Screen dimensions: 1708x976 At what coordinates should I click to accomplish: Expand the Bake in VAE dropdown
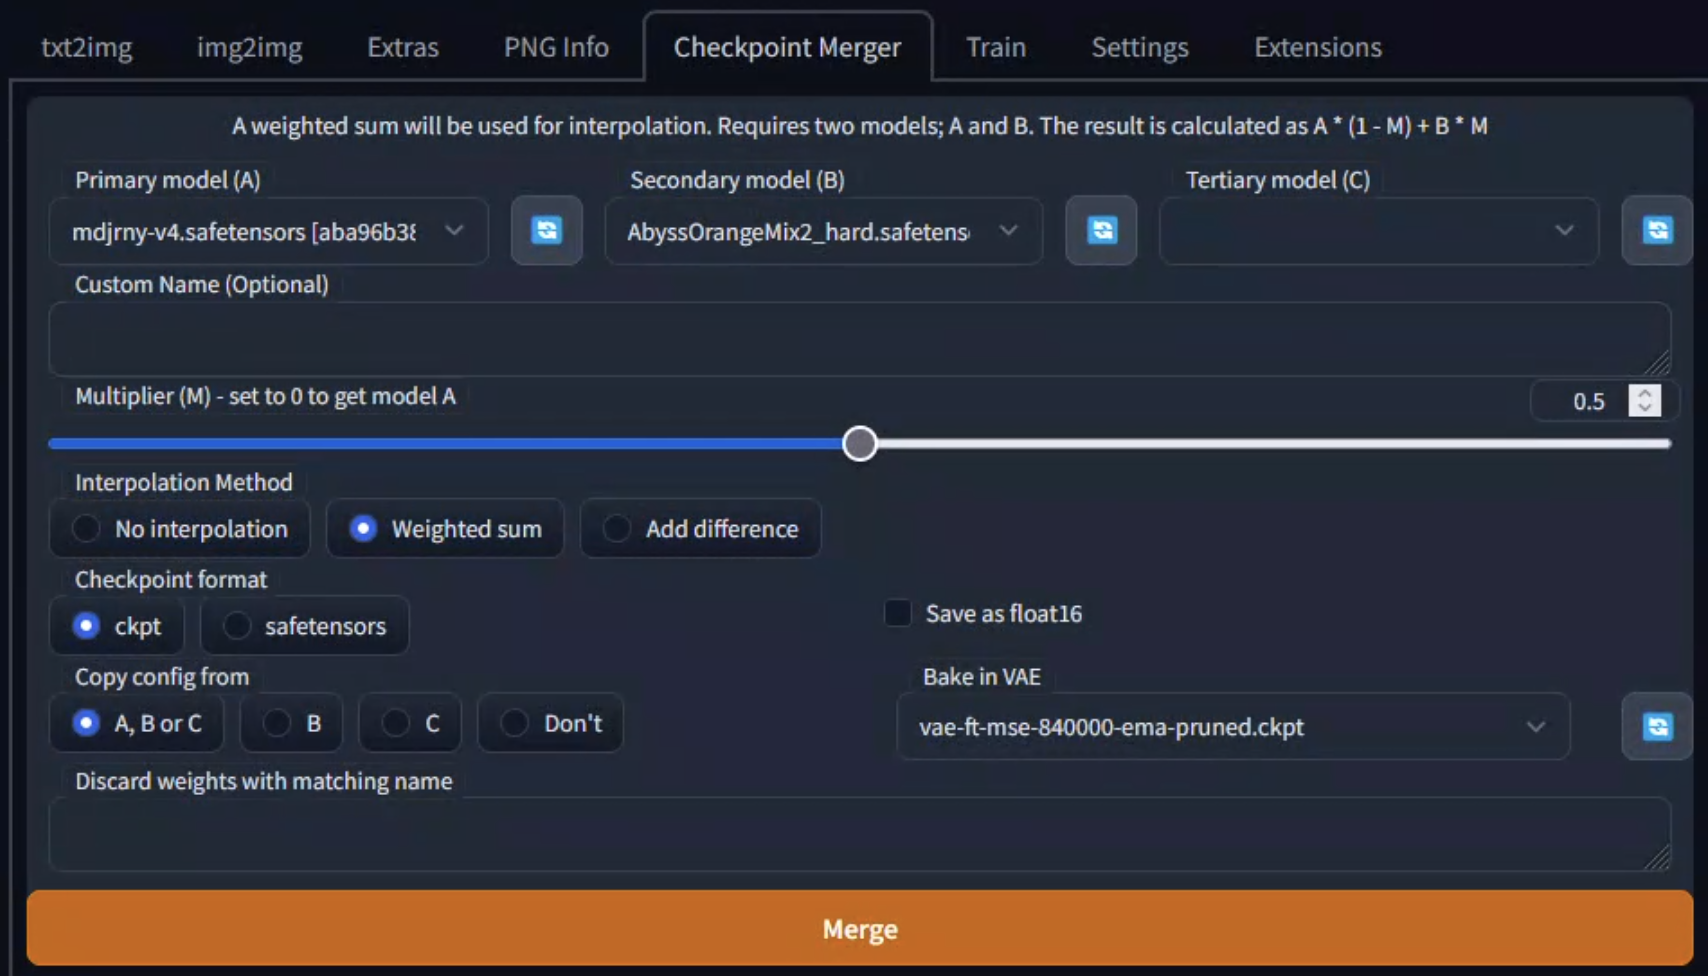1232,727
